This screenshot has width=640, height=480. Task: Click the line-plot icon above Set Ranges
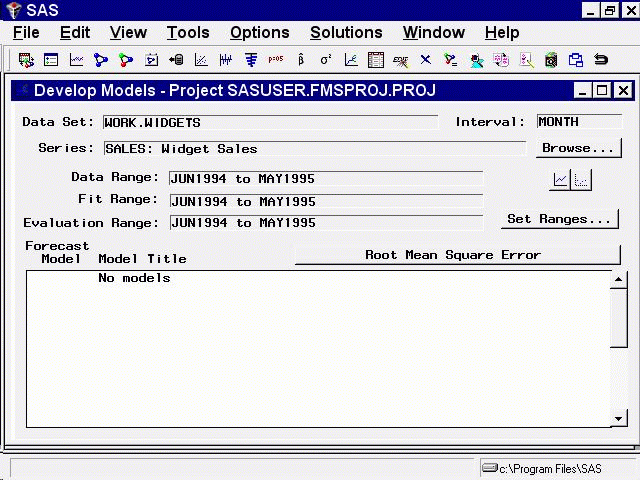click(x=560, y=180)
